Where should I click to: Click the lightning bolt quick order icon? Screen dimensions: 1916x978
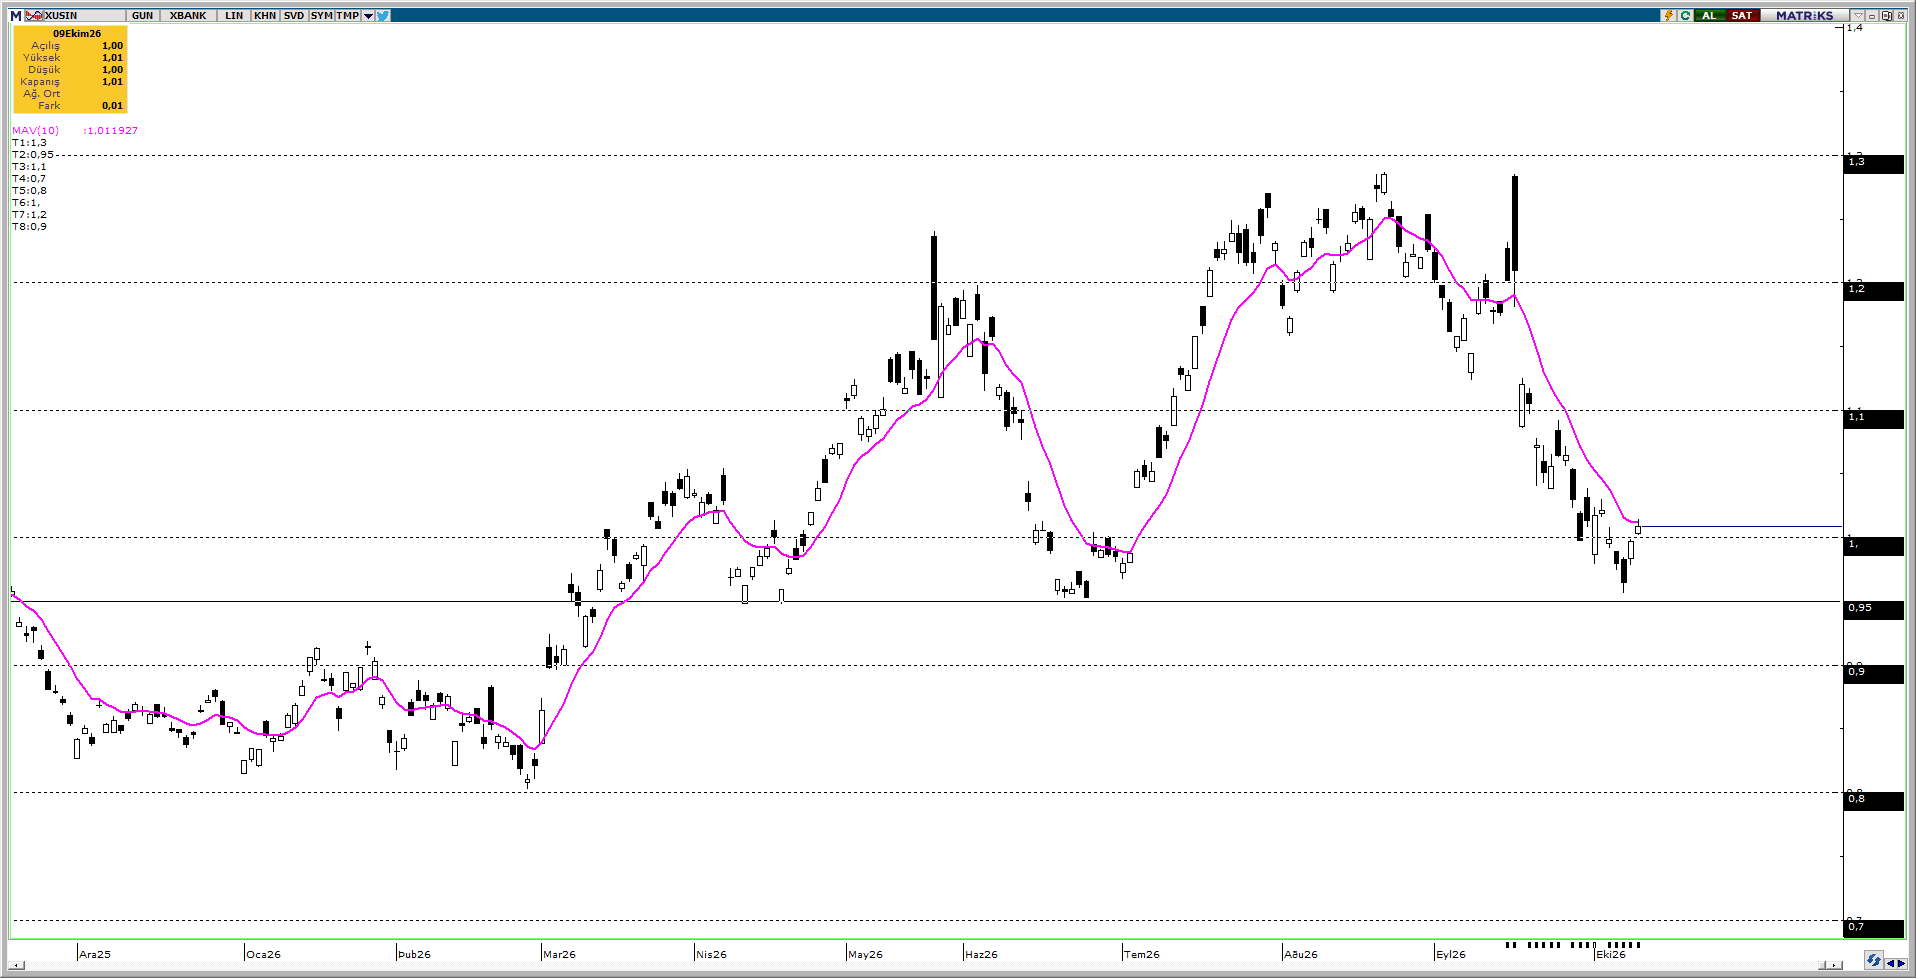tap(1668, 15)
